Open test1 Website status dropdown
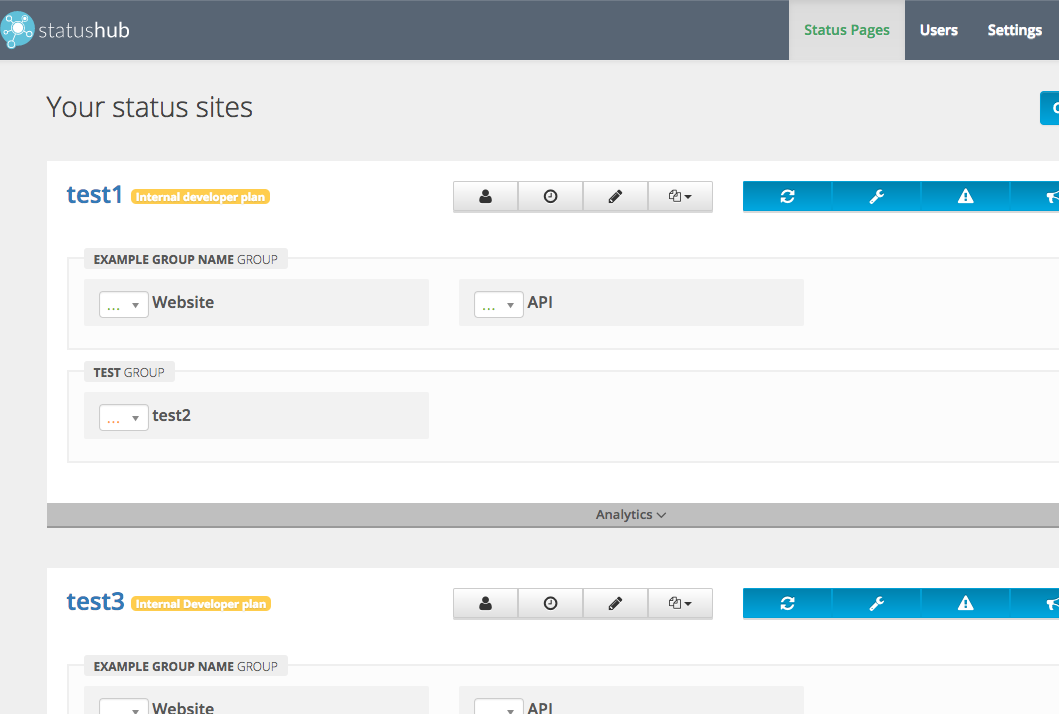Viewport: 1059px width, 714px height. pyautogui.click(x=124, y=305)
